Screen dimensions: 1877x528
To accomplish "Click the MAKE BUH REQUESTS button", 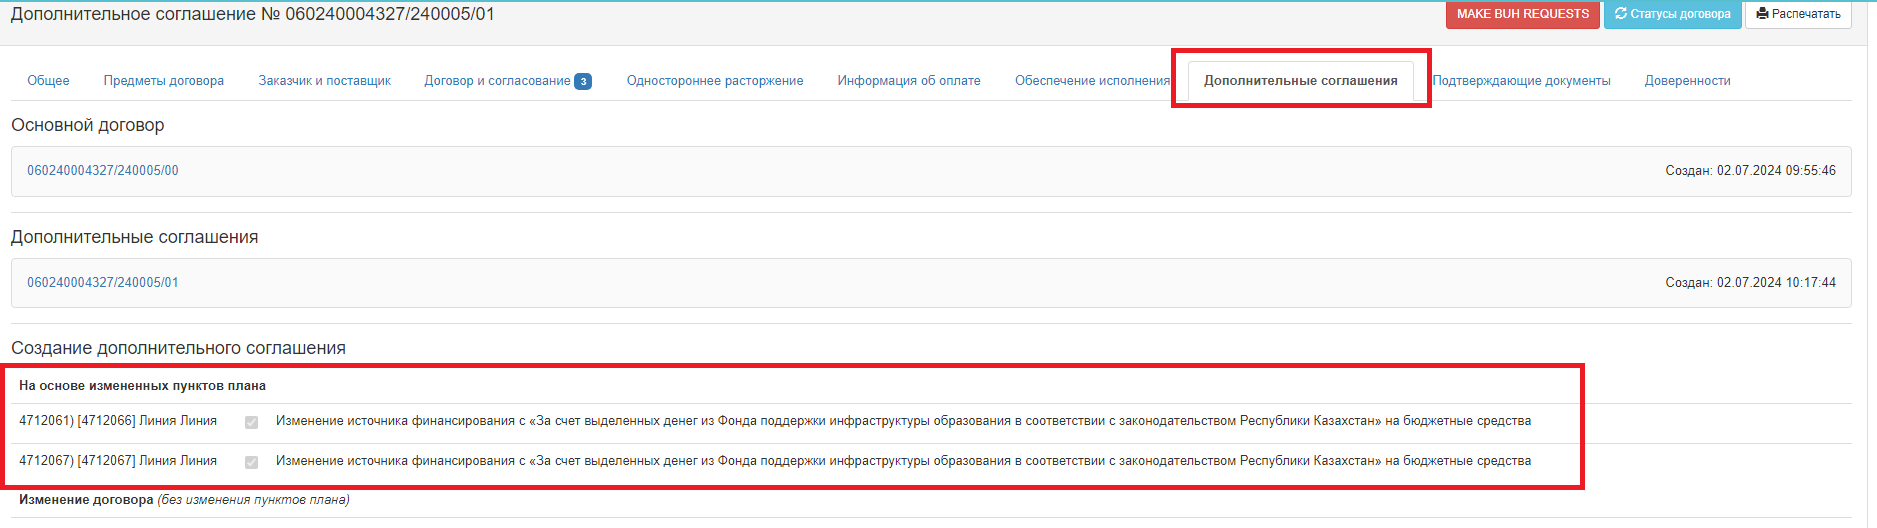I will click(x=1522, y=14).
